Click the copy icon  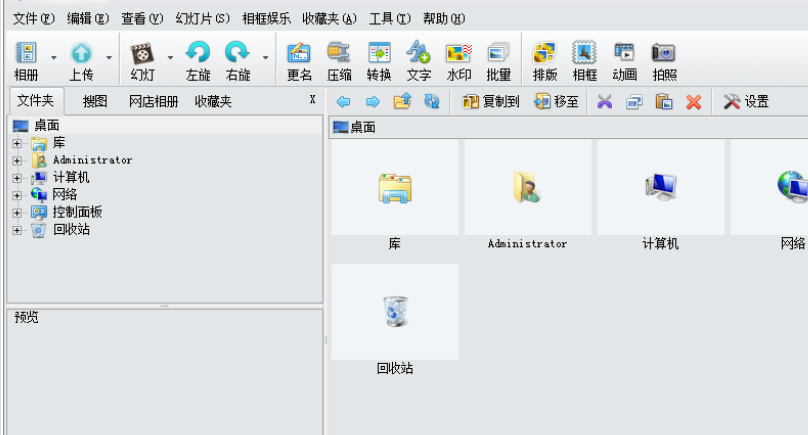click(634, 102)
